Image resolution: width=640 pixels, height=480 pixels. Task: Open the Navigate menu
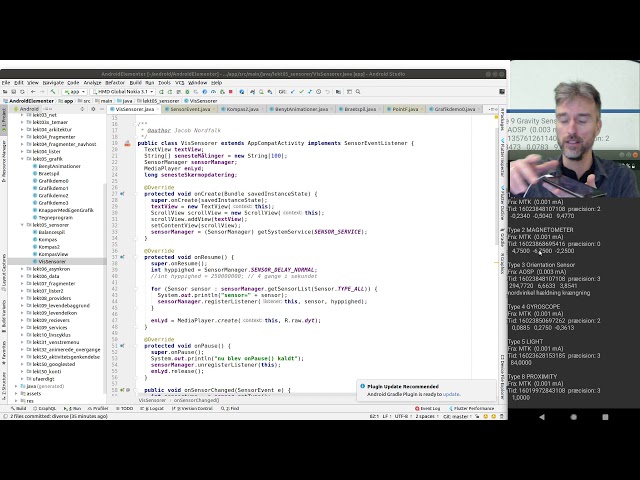pyautogui.click(x=53, y=82)
